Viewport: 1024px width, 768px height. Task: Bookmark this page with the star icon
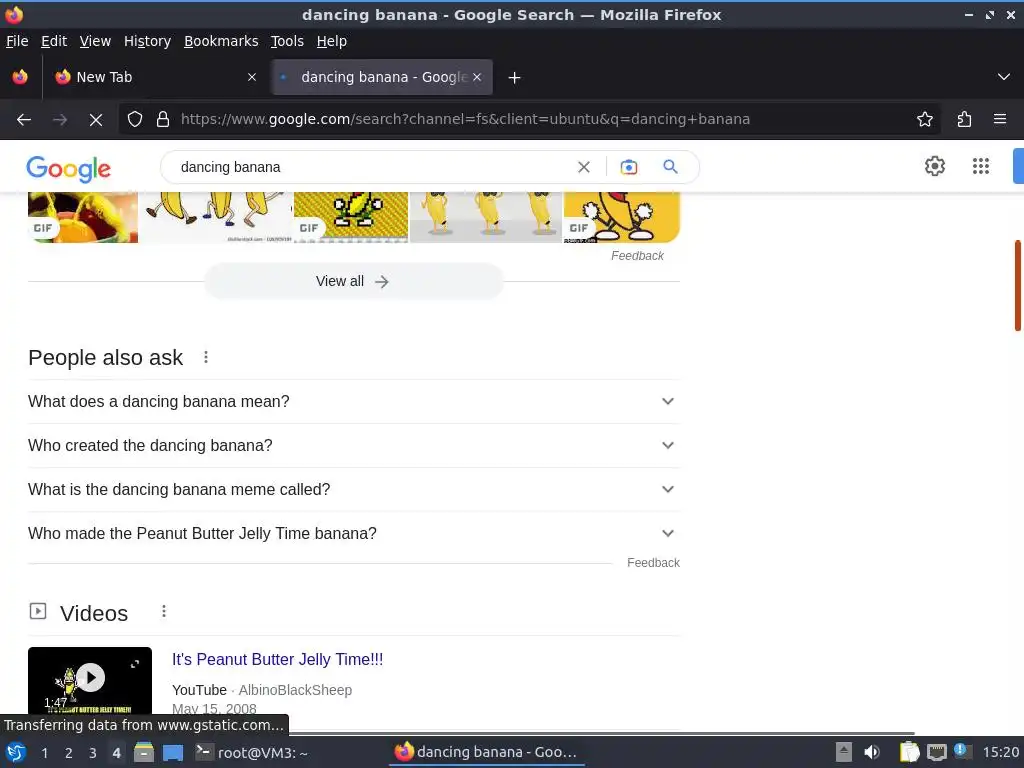coord(925,120)
